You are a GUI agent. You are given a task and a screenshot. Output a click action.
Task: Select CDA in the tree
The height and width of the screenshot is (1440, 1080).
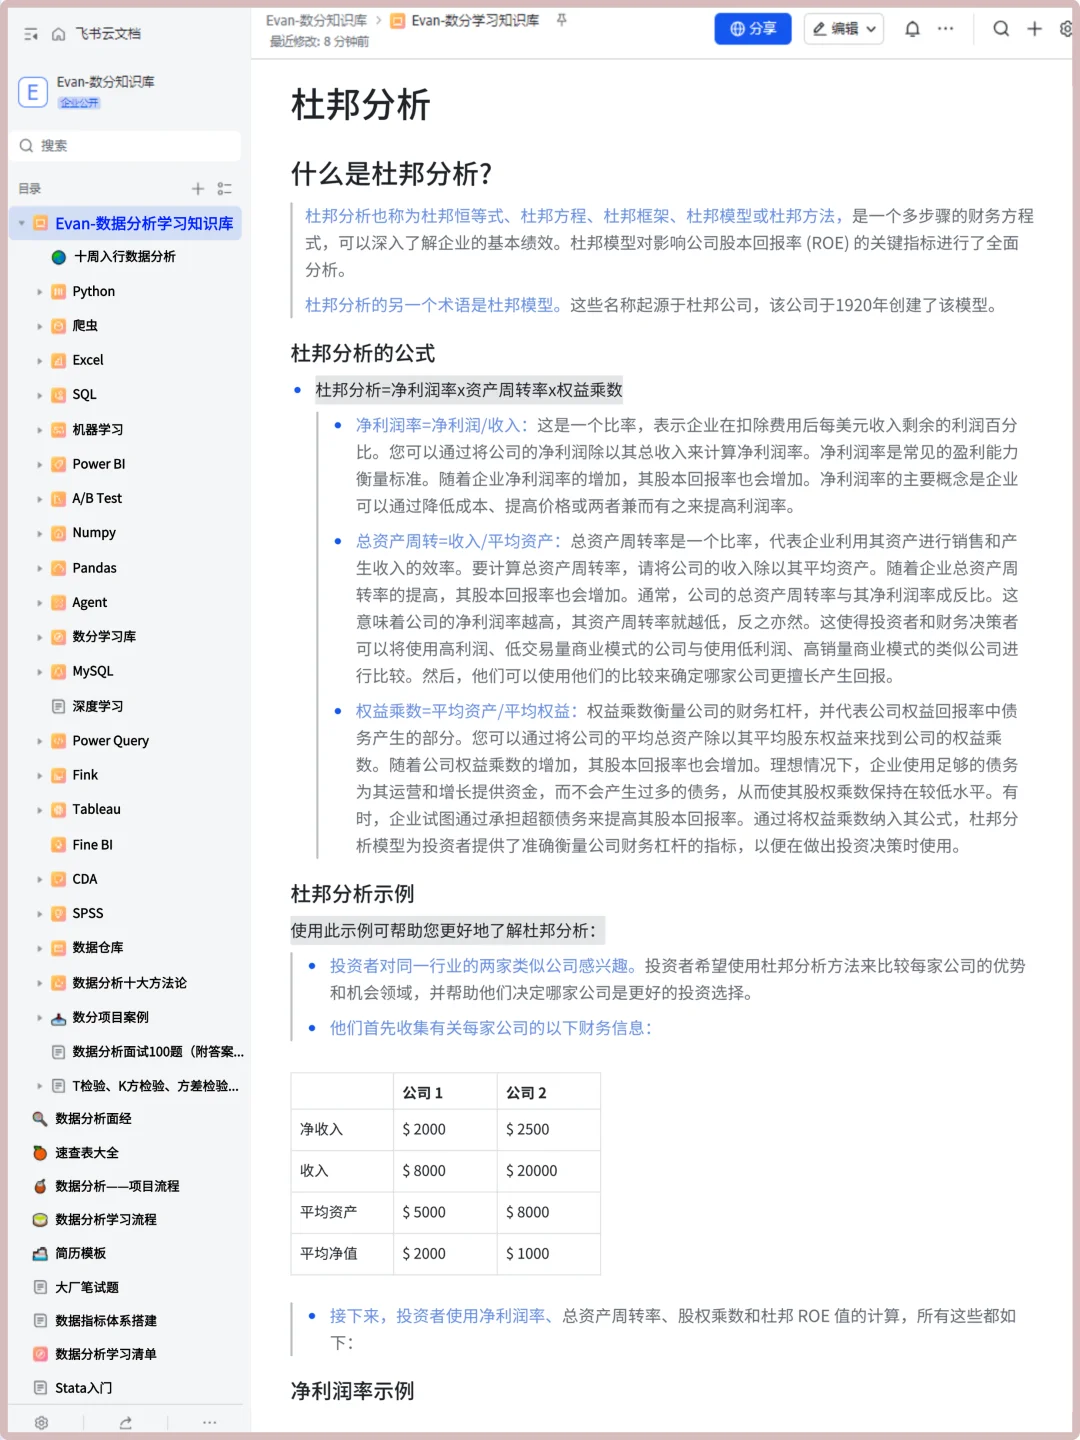click(x=85, y=879)
